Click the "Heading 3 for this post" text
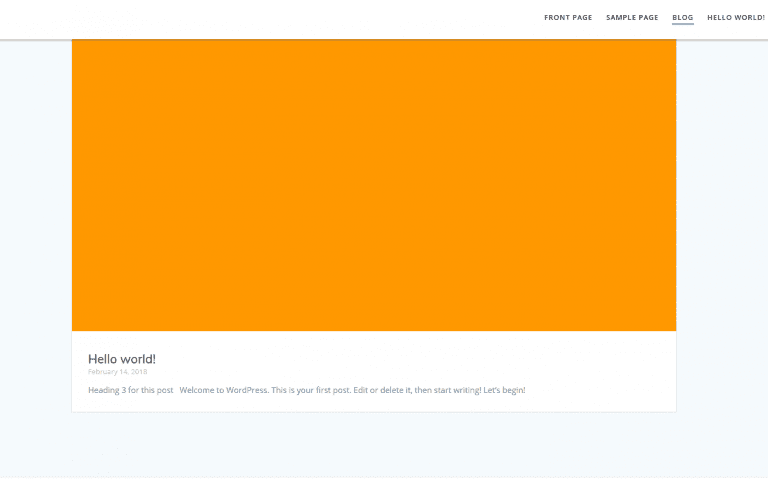768x479 pixels. click(130, 390)
